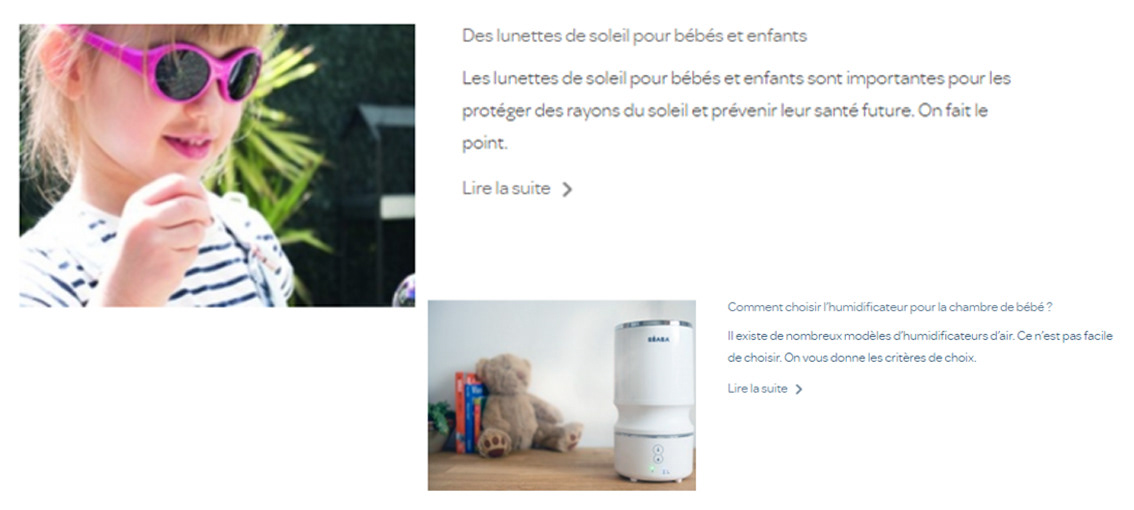Open the humidifier article thumbnail image

pyautogui.click(x=561, y=395)
